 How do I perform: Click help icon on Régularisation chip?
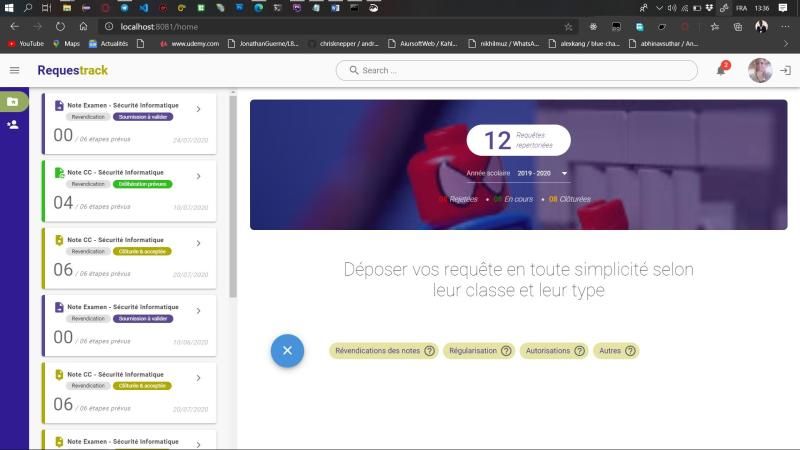coord(506,351)
